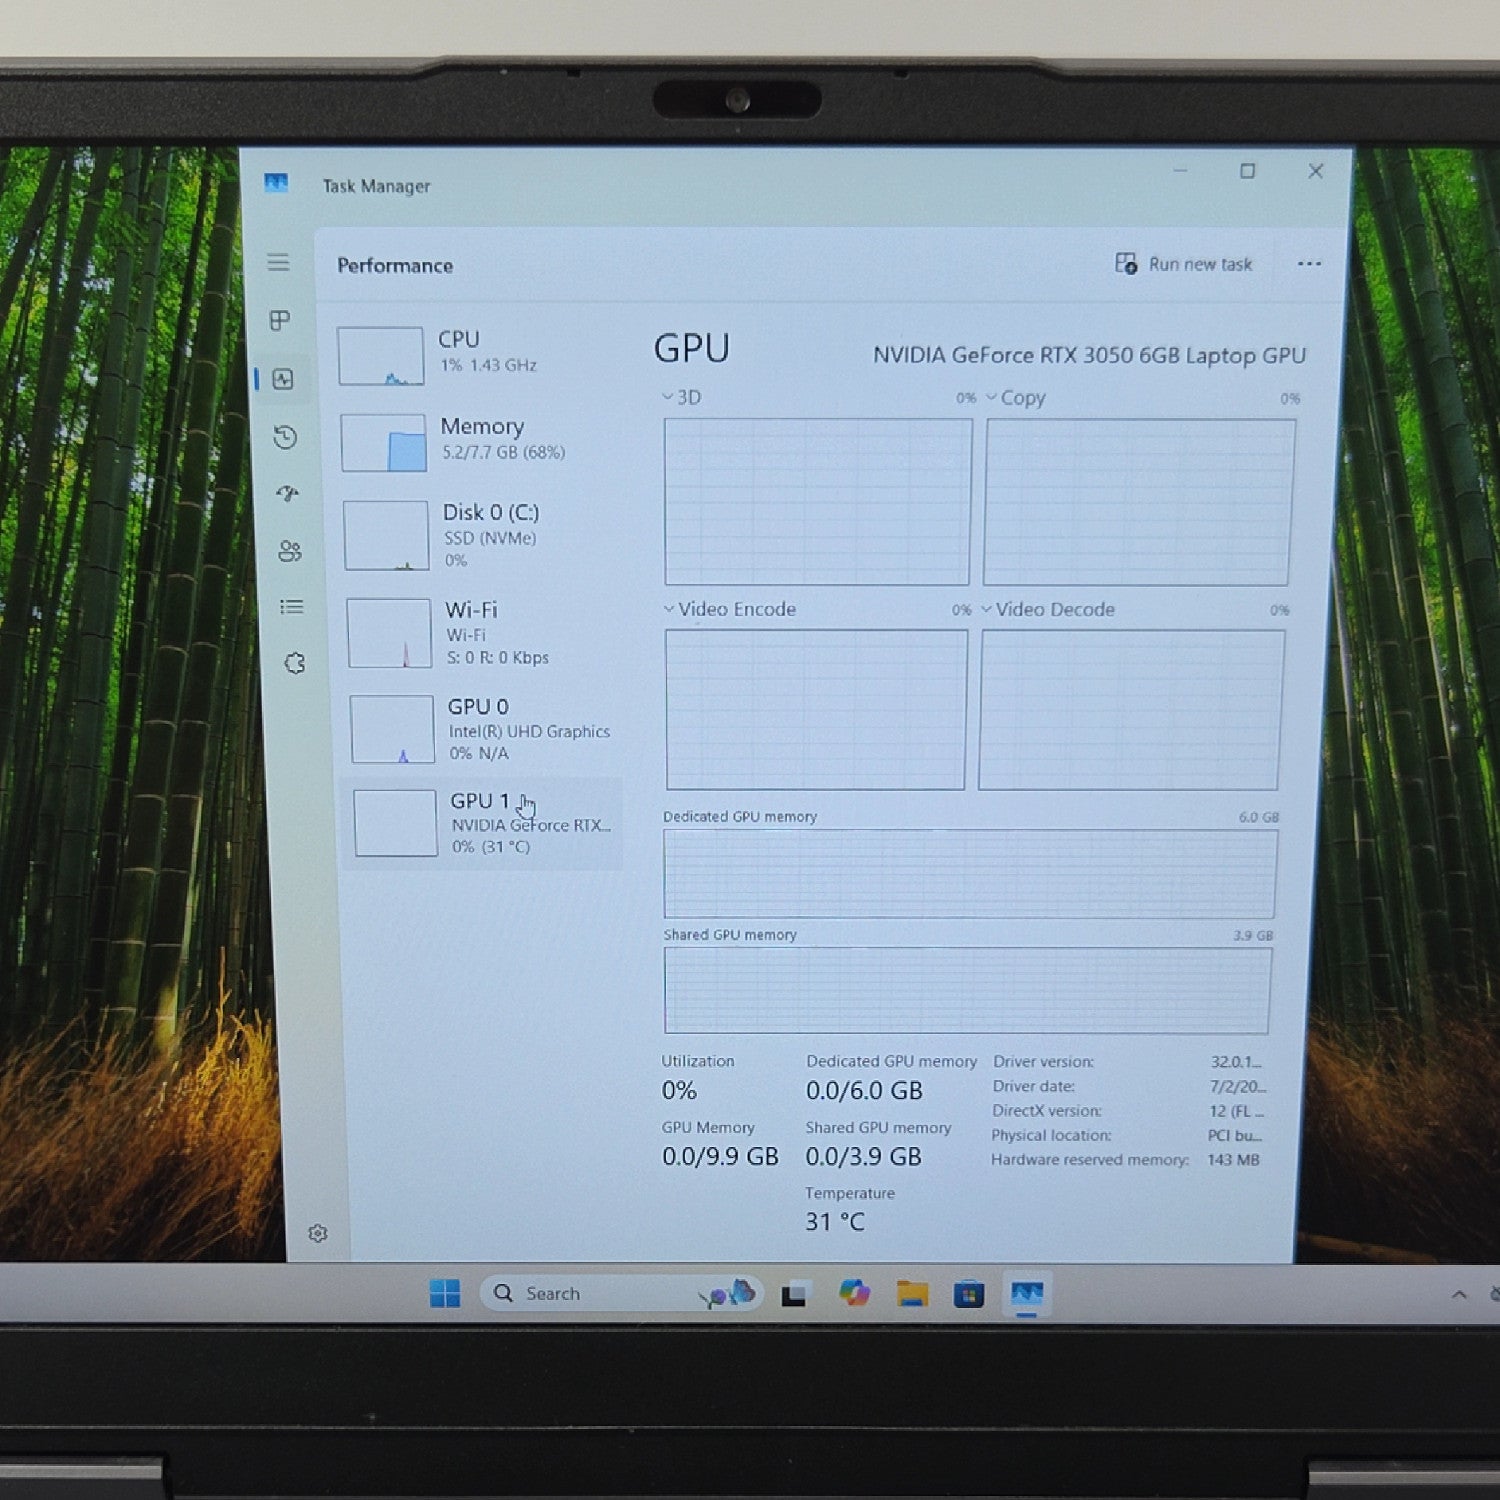Click Task Manager taskbar icon
The height and width of the screenshot is (1500, 1500).
click(x=1027, y=1295)
